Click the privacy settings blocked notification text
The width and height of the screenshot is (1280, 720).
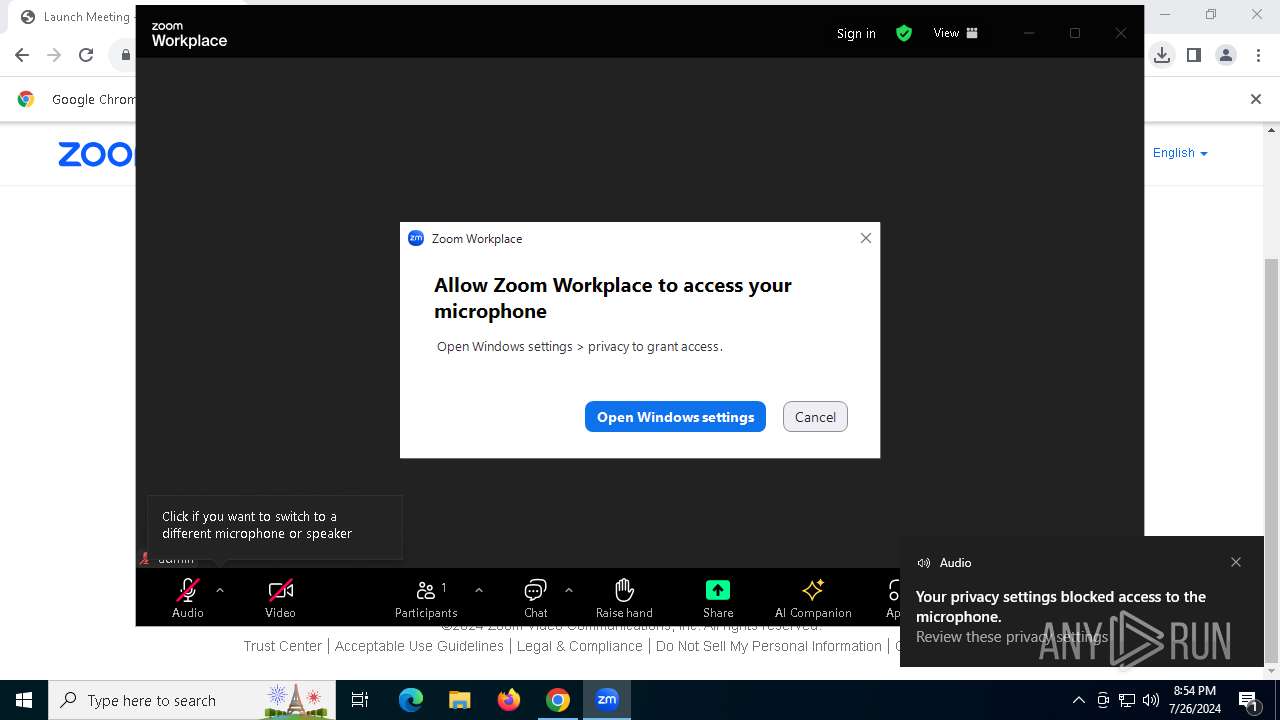[1061, 606]
